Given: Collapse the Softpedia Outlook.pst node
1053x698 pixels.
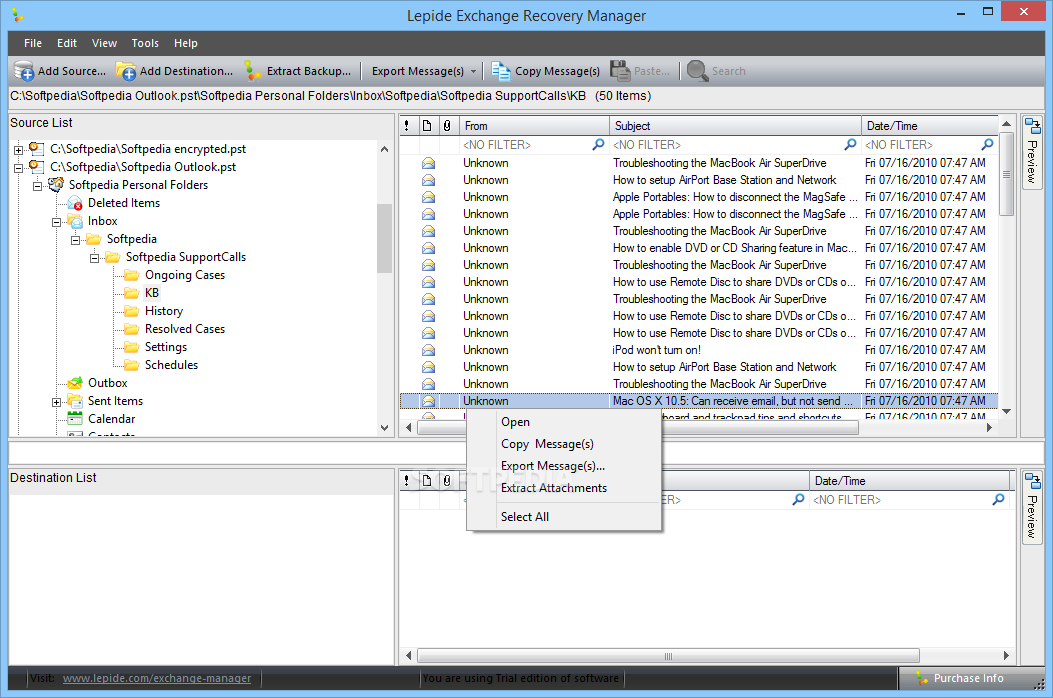Looking at the screenshot, I should pyautogui.click(x=19, y=168).
